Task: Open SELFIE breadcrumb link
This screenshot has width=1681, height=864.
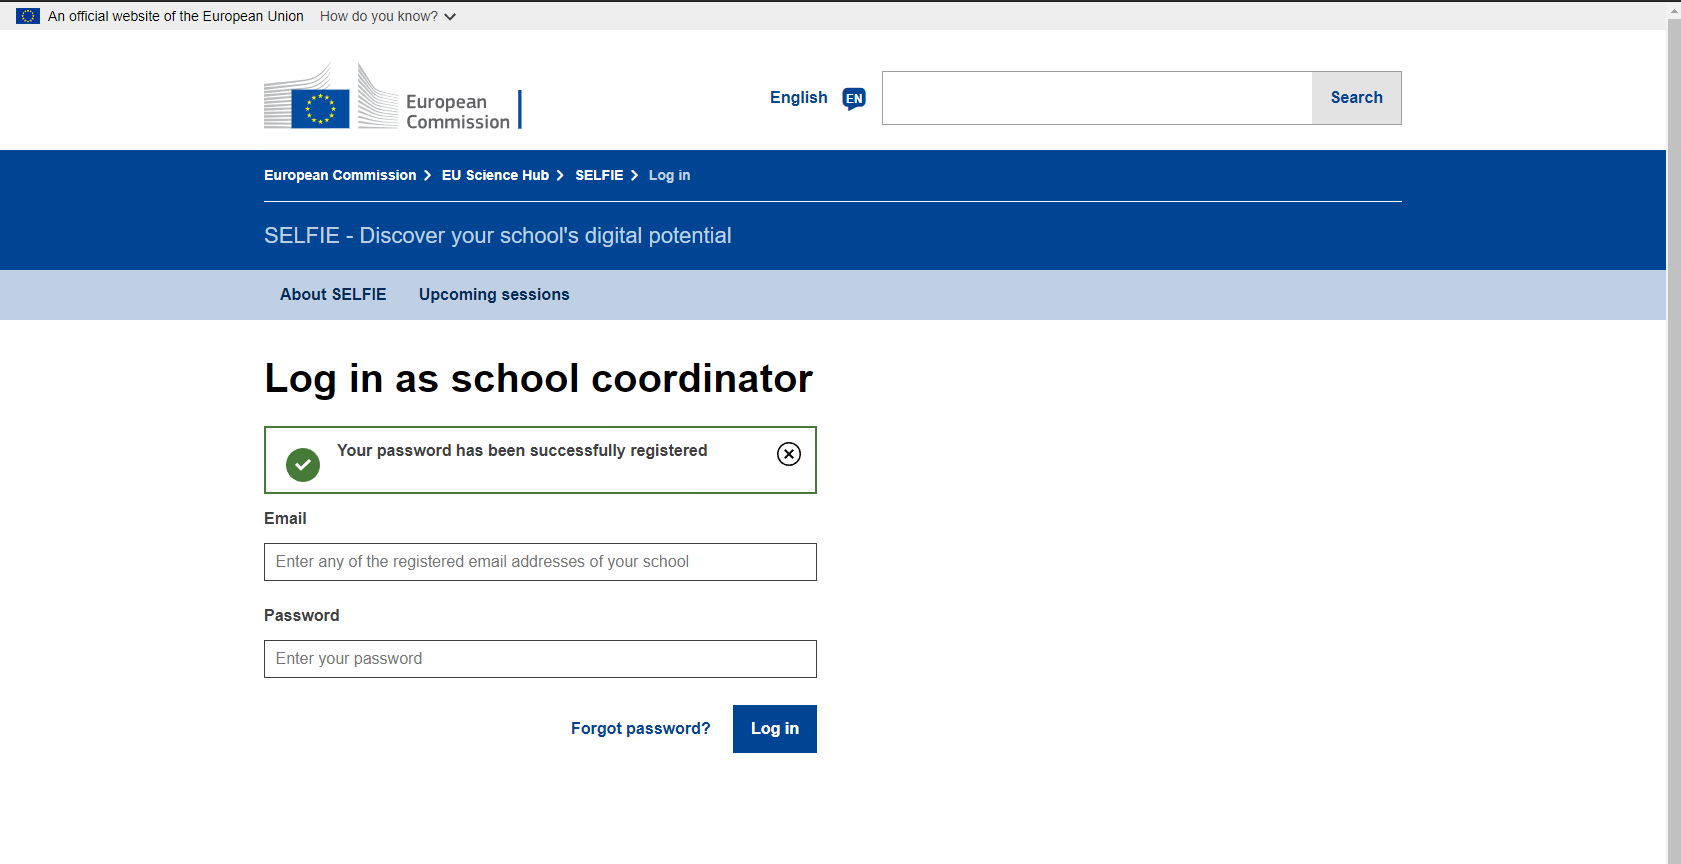Action: tap(599, 175)
